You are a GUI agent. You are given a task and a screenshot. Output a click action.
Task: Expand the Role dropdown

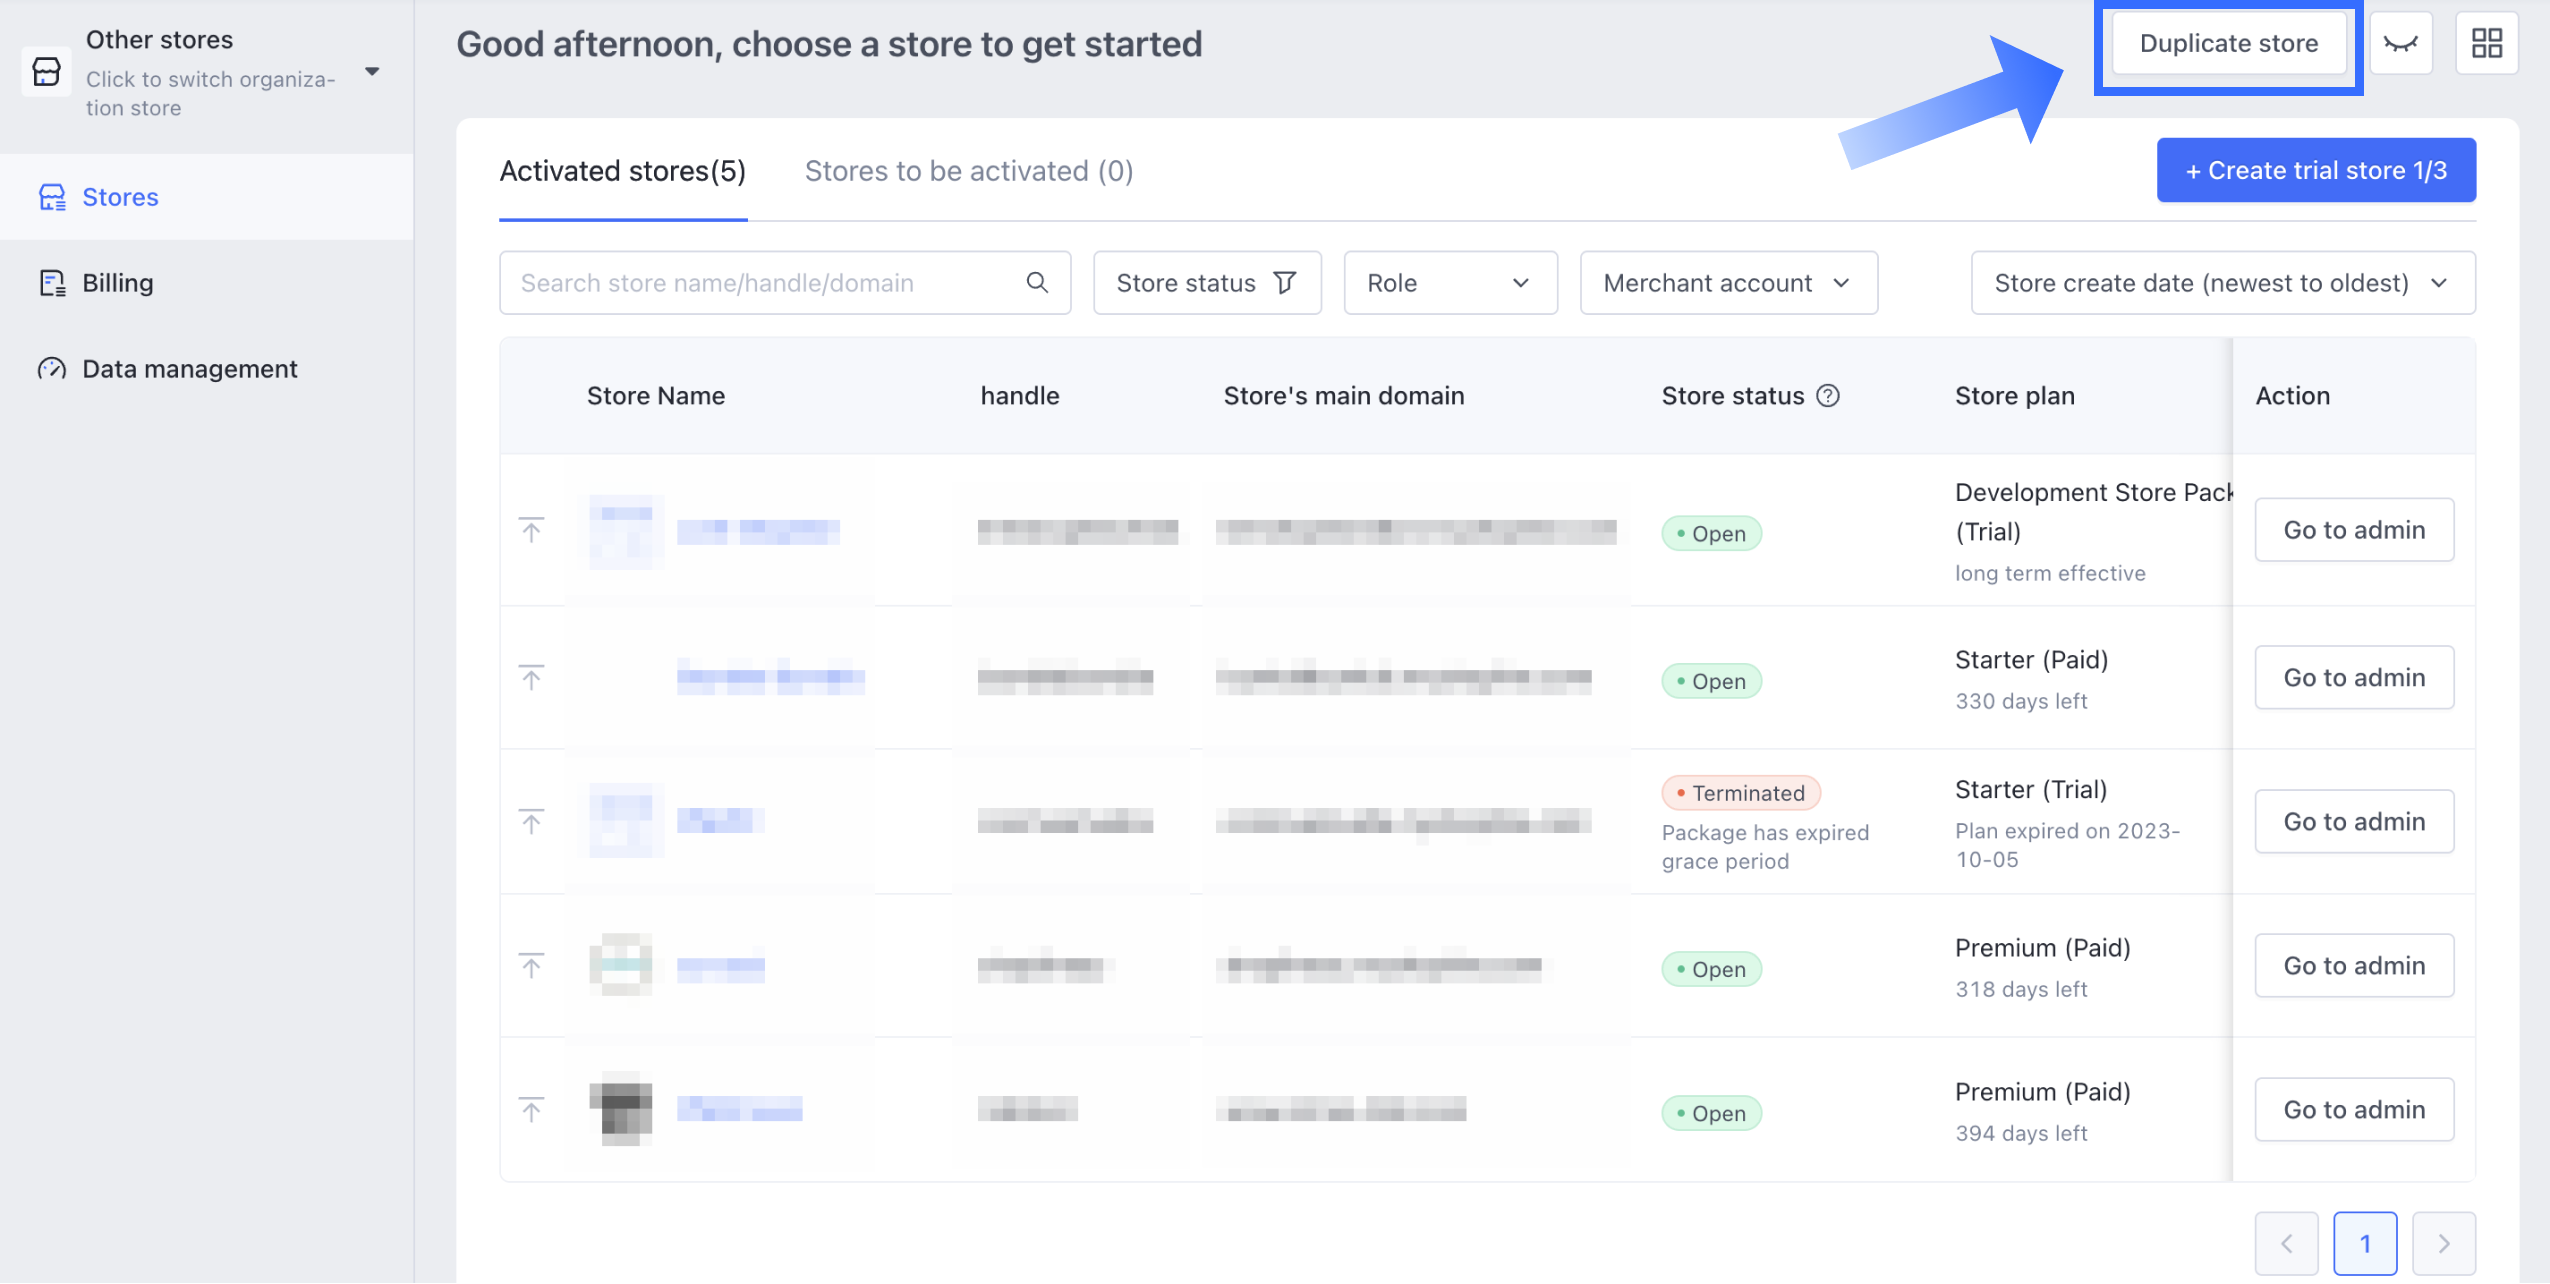tap(1449, 283)
